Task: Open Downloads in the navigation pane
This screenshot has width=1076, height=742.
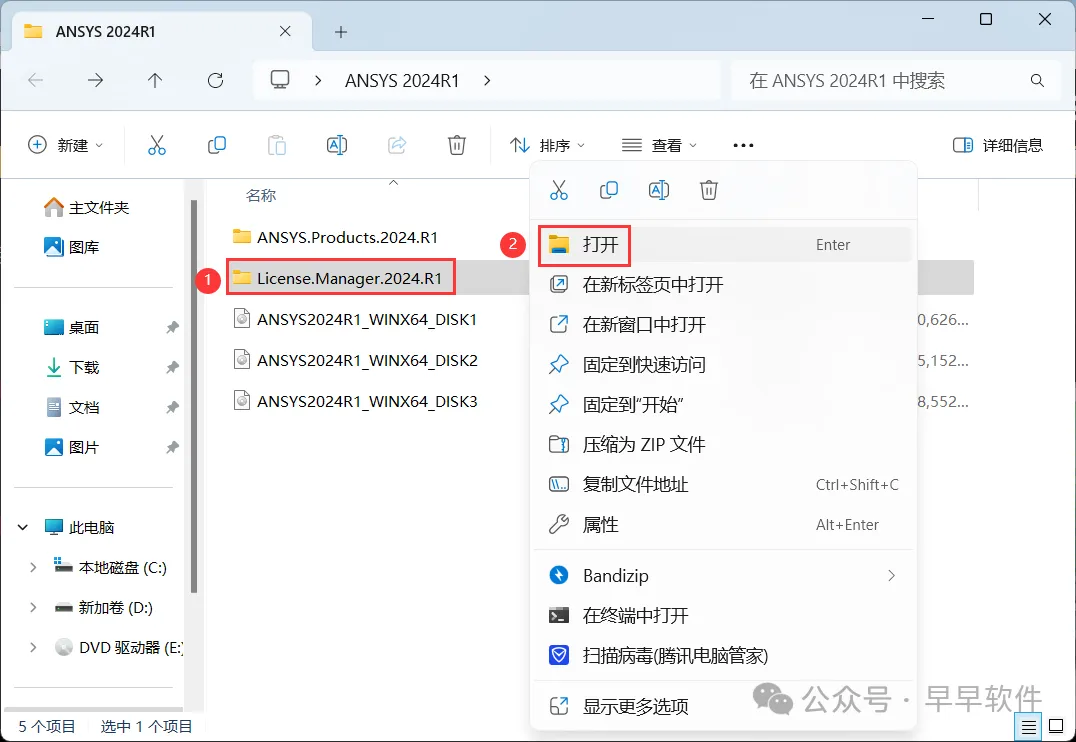Action: pos(71,367)
